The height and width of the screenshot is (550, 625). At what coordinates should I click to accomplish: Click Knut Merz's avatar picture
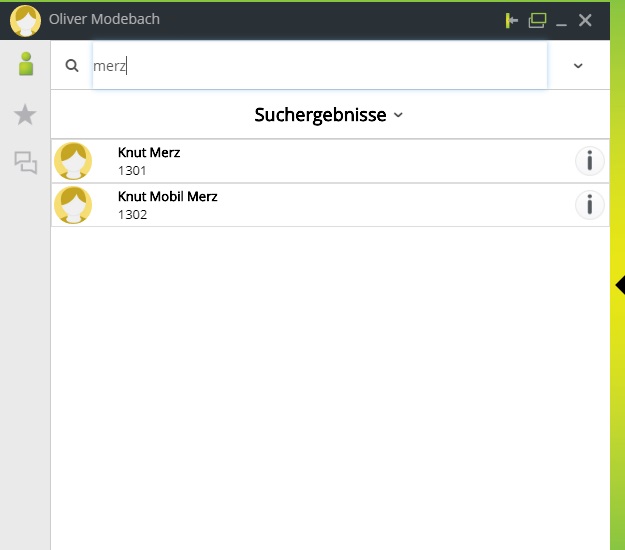(x=73, y=161)
